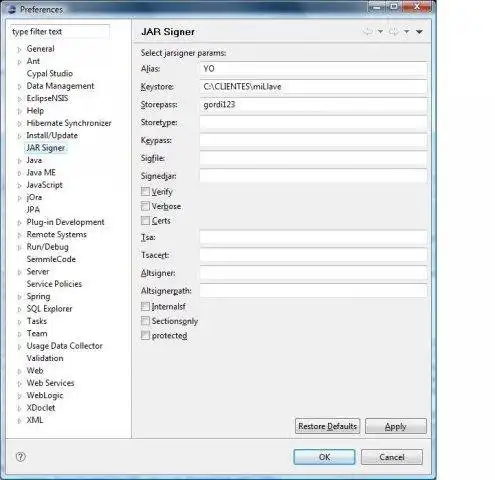The width and height of the screenshot is (495, 480).
Task: Click the Alias input field
Action: pos(313,69)
